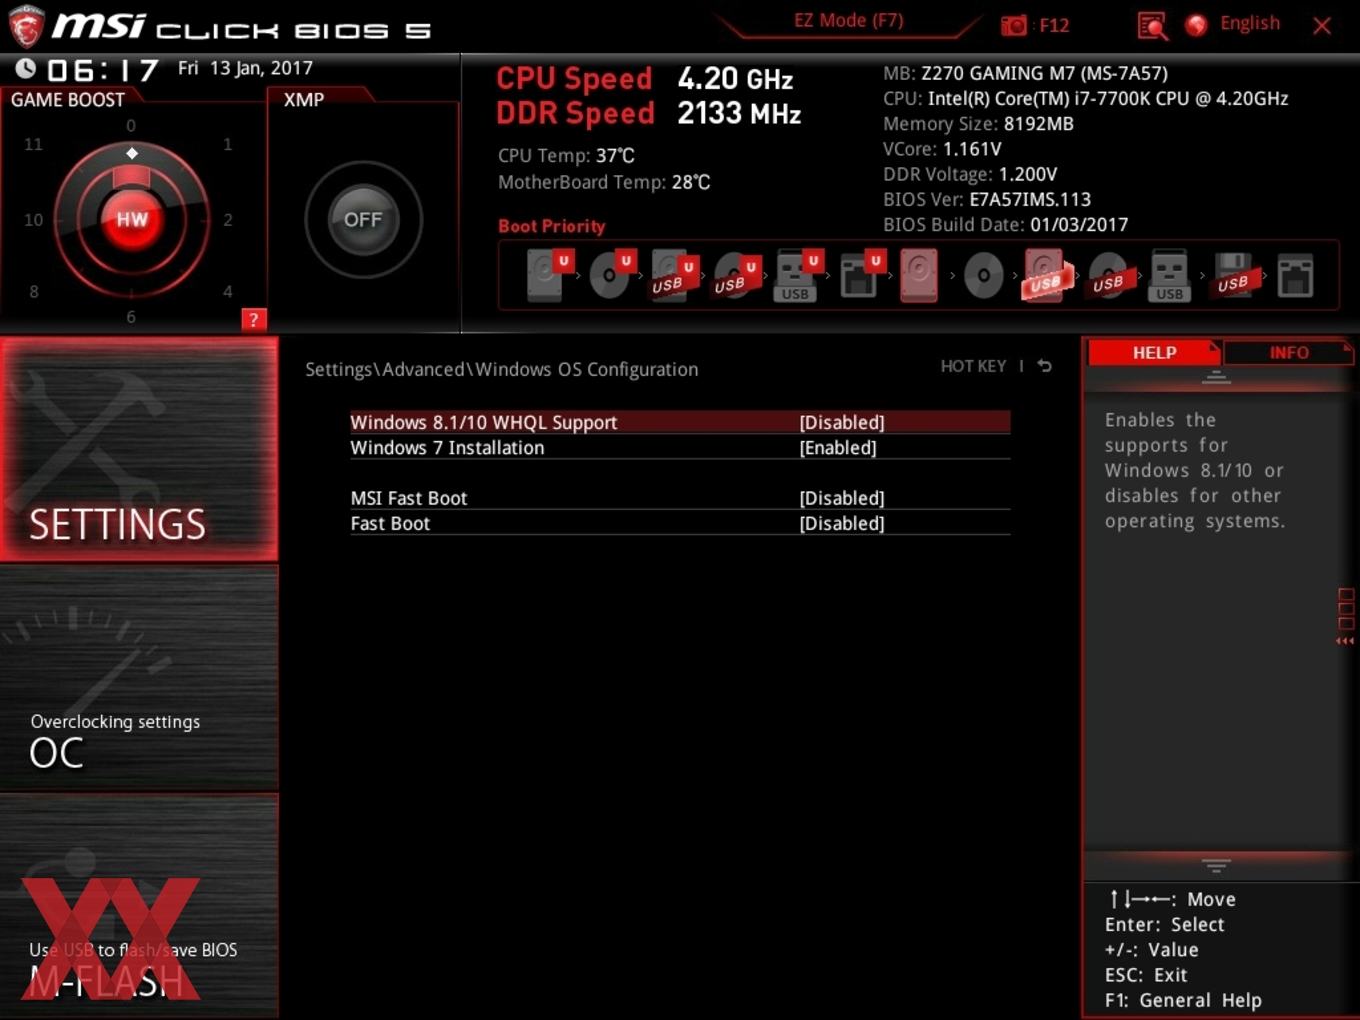
Task: Select the legacy USB CD/DVD boot icon
Action: click(1108, 275)
